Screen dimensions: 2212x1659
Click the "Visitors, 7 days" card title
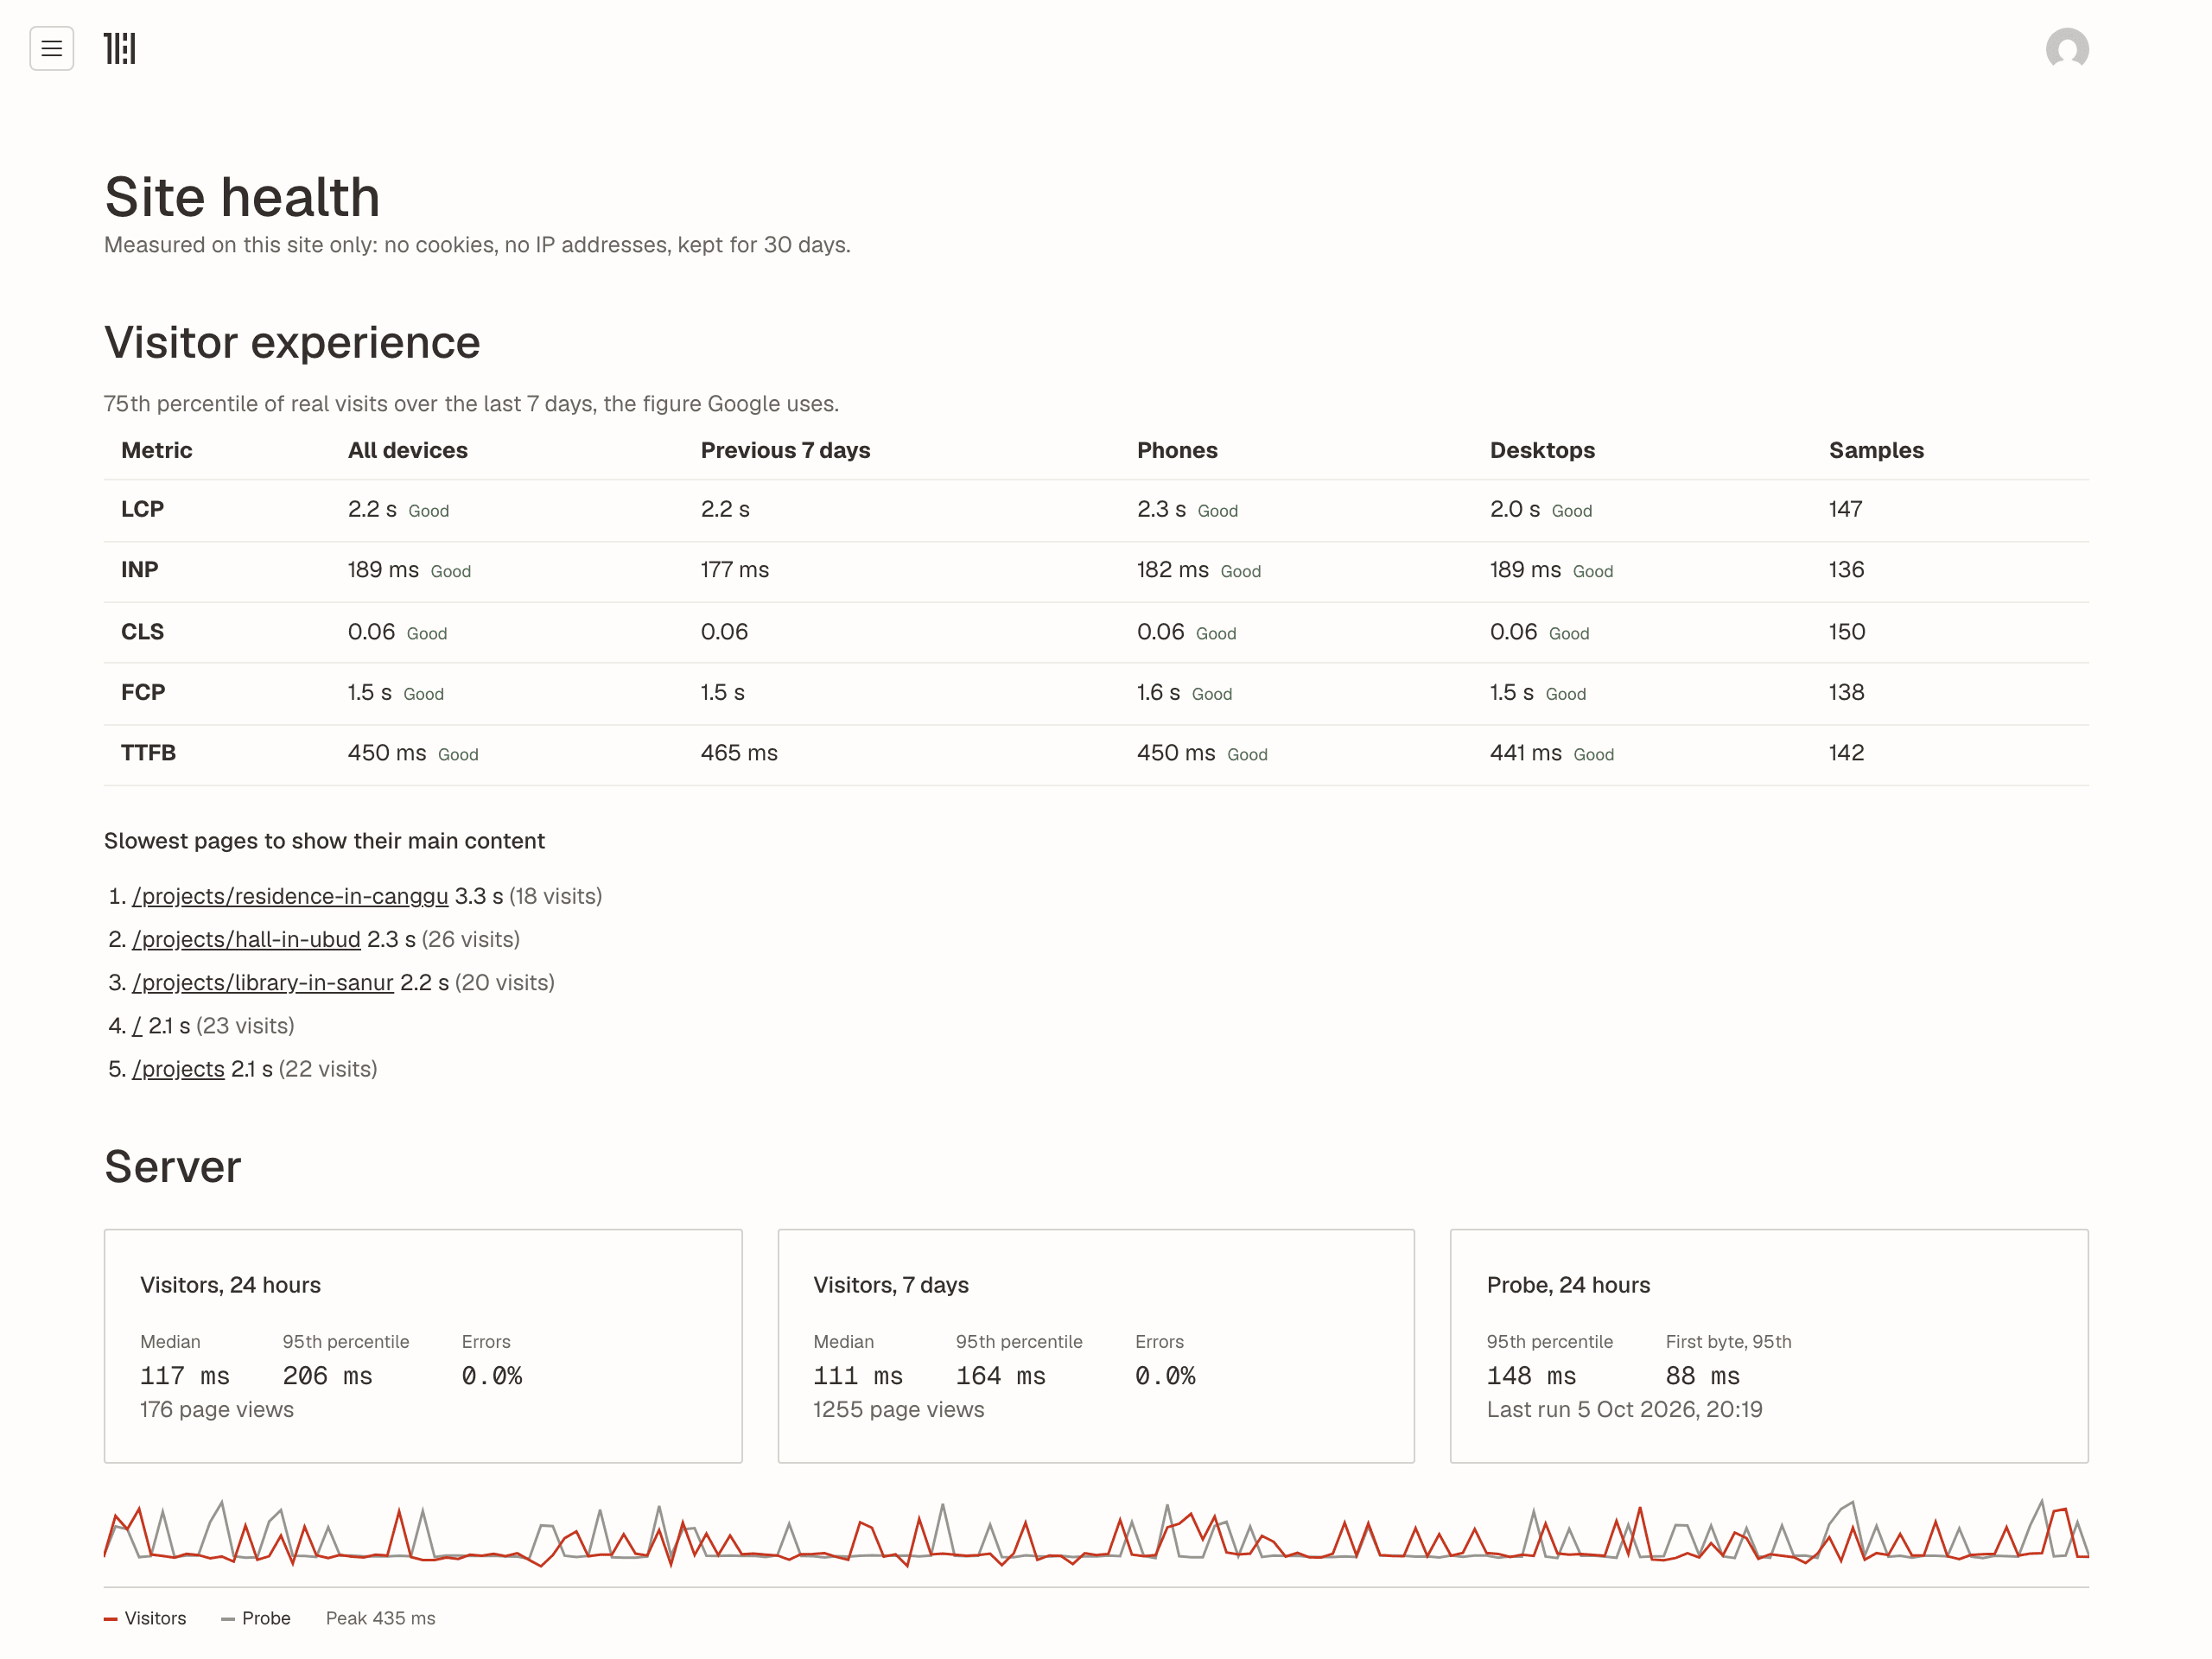(x=891, y=1285)
